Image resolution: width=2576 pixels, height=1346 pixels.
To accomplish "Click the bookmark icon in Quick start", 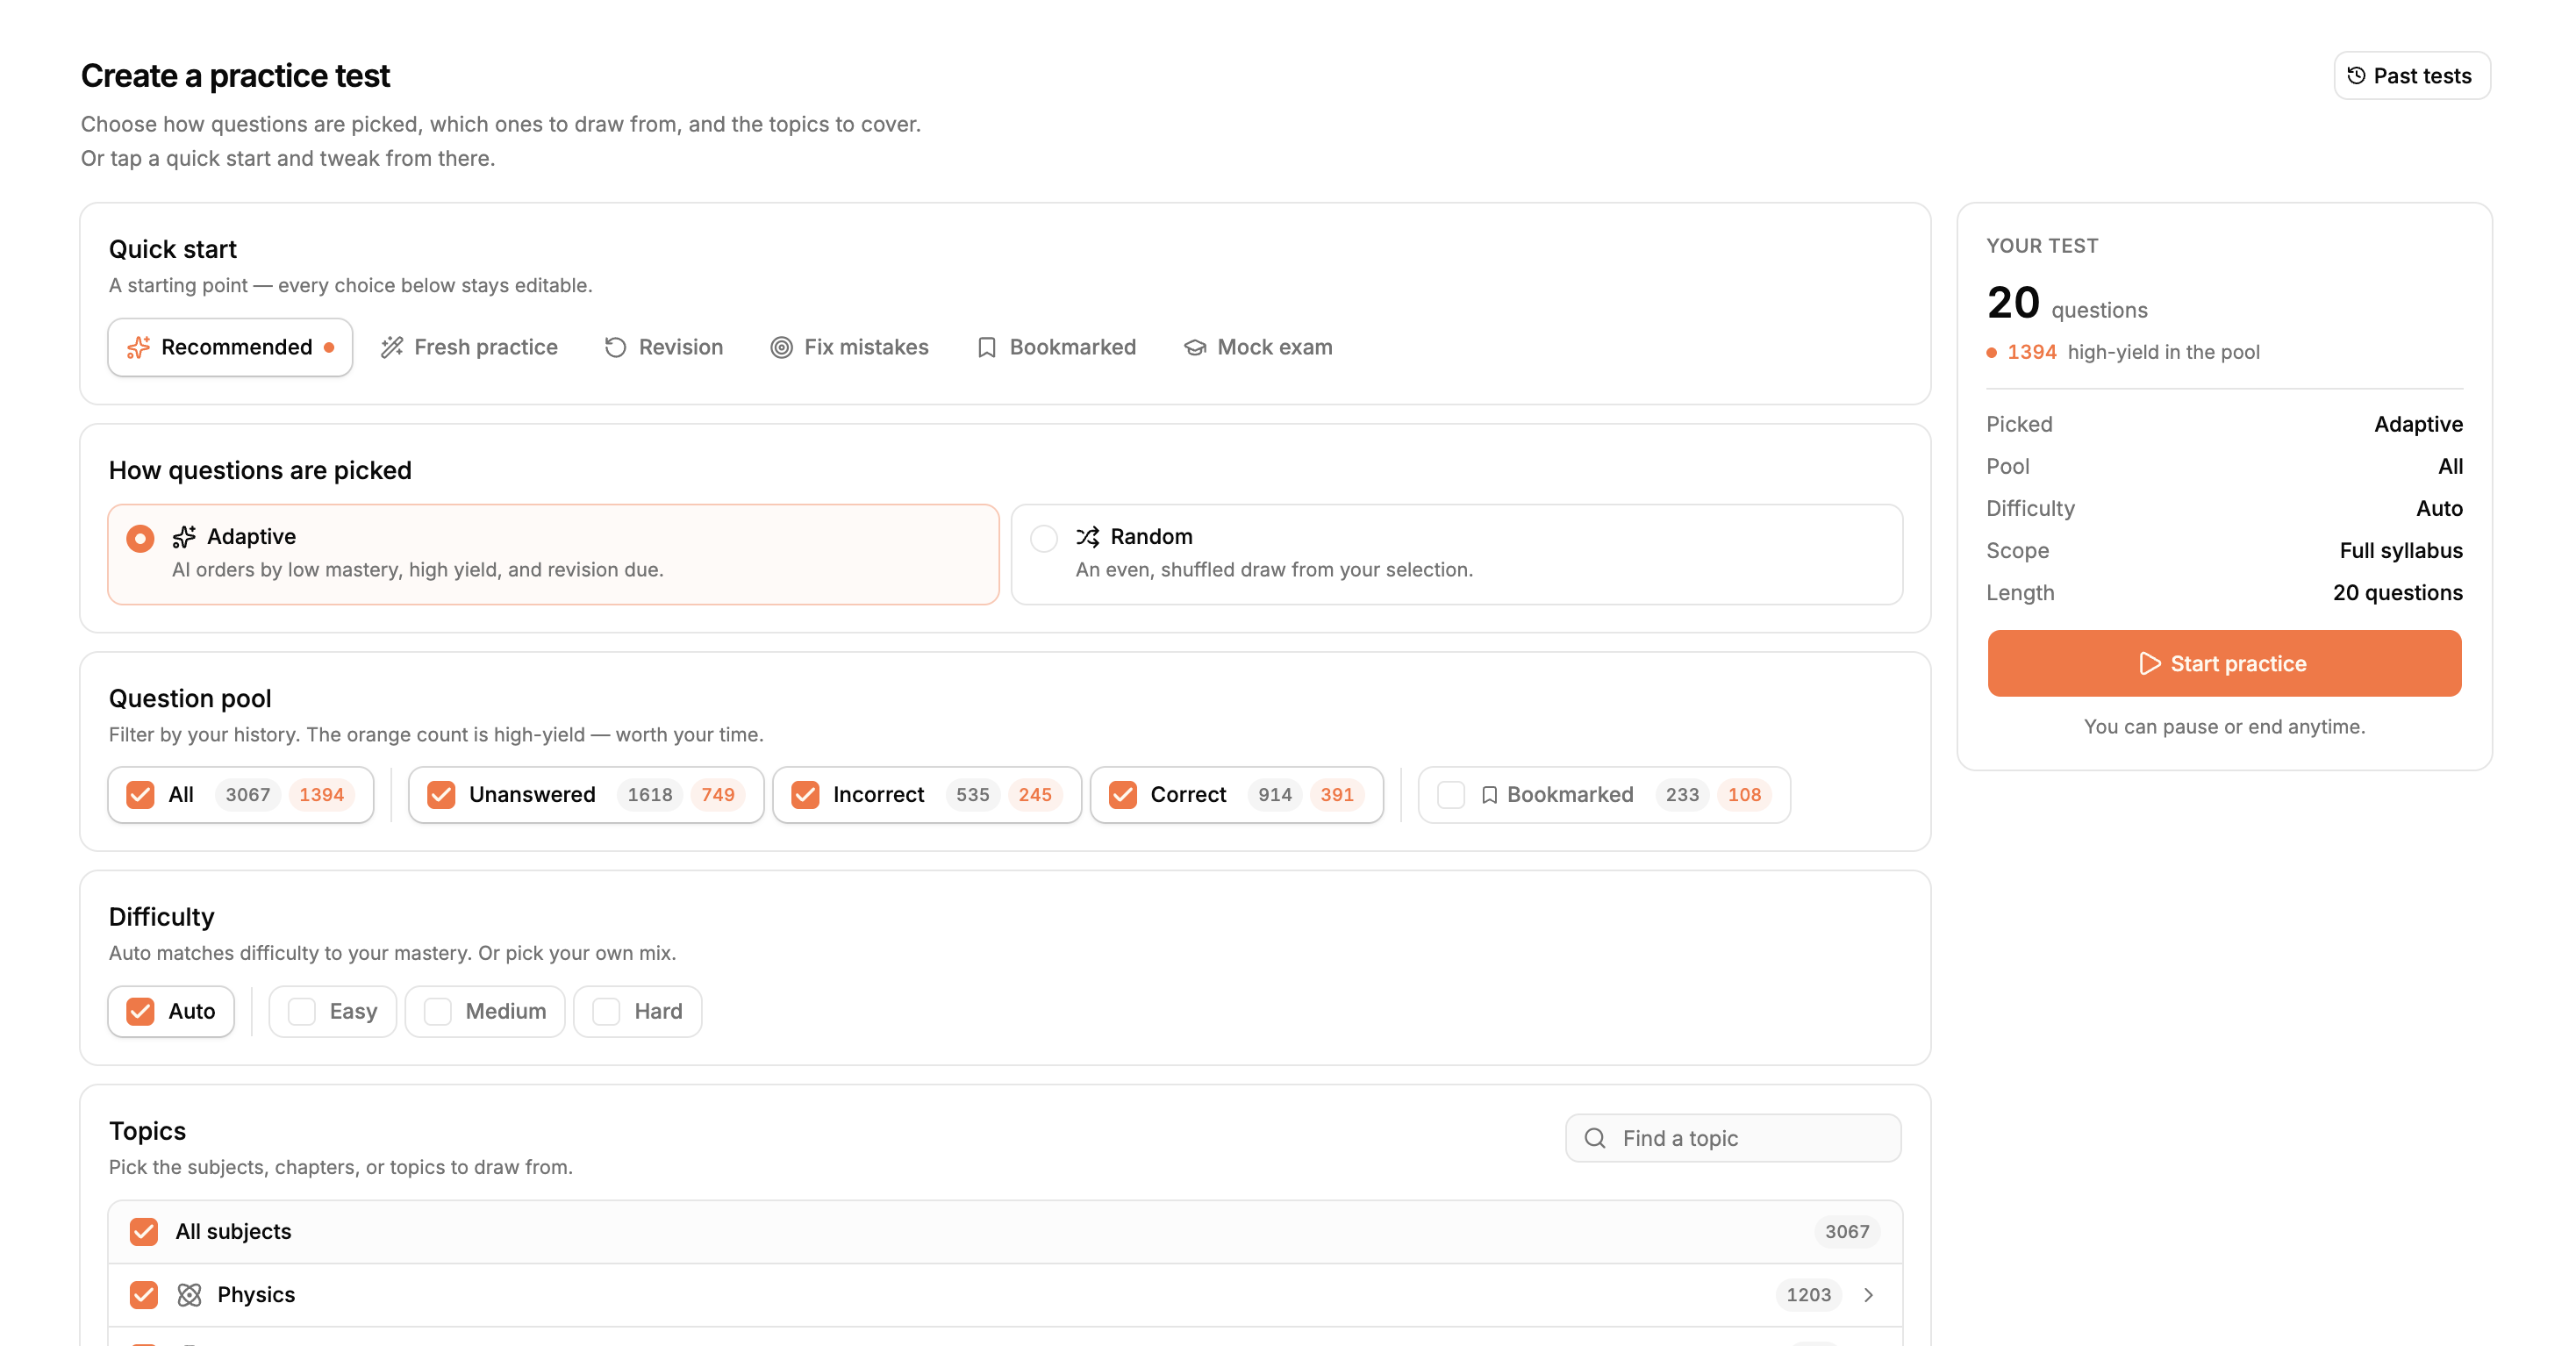I will pyautogui.click(x=986, y=347).
